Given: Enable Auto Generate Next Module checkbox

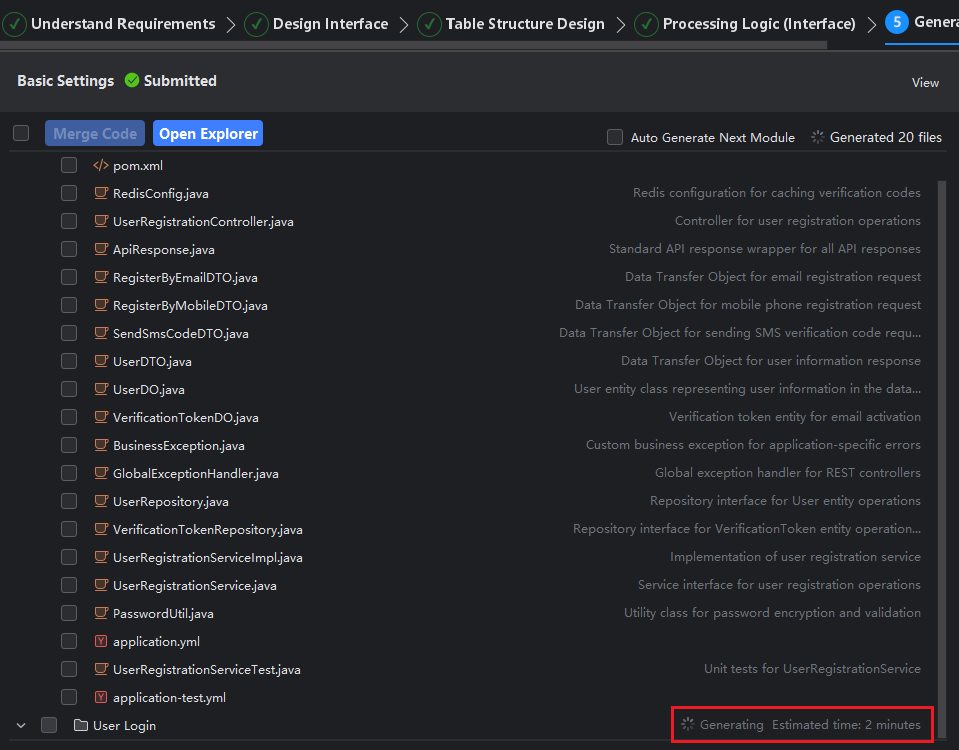Looking at the screenshot, I should [615, 137].
